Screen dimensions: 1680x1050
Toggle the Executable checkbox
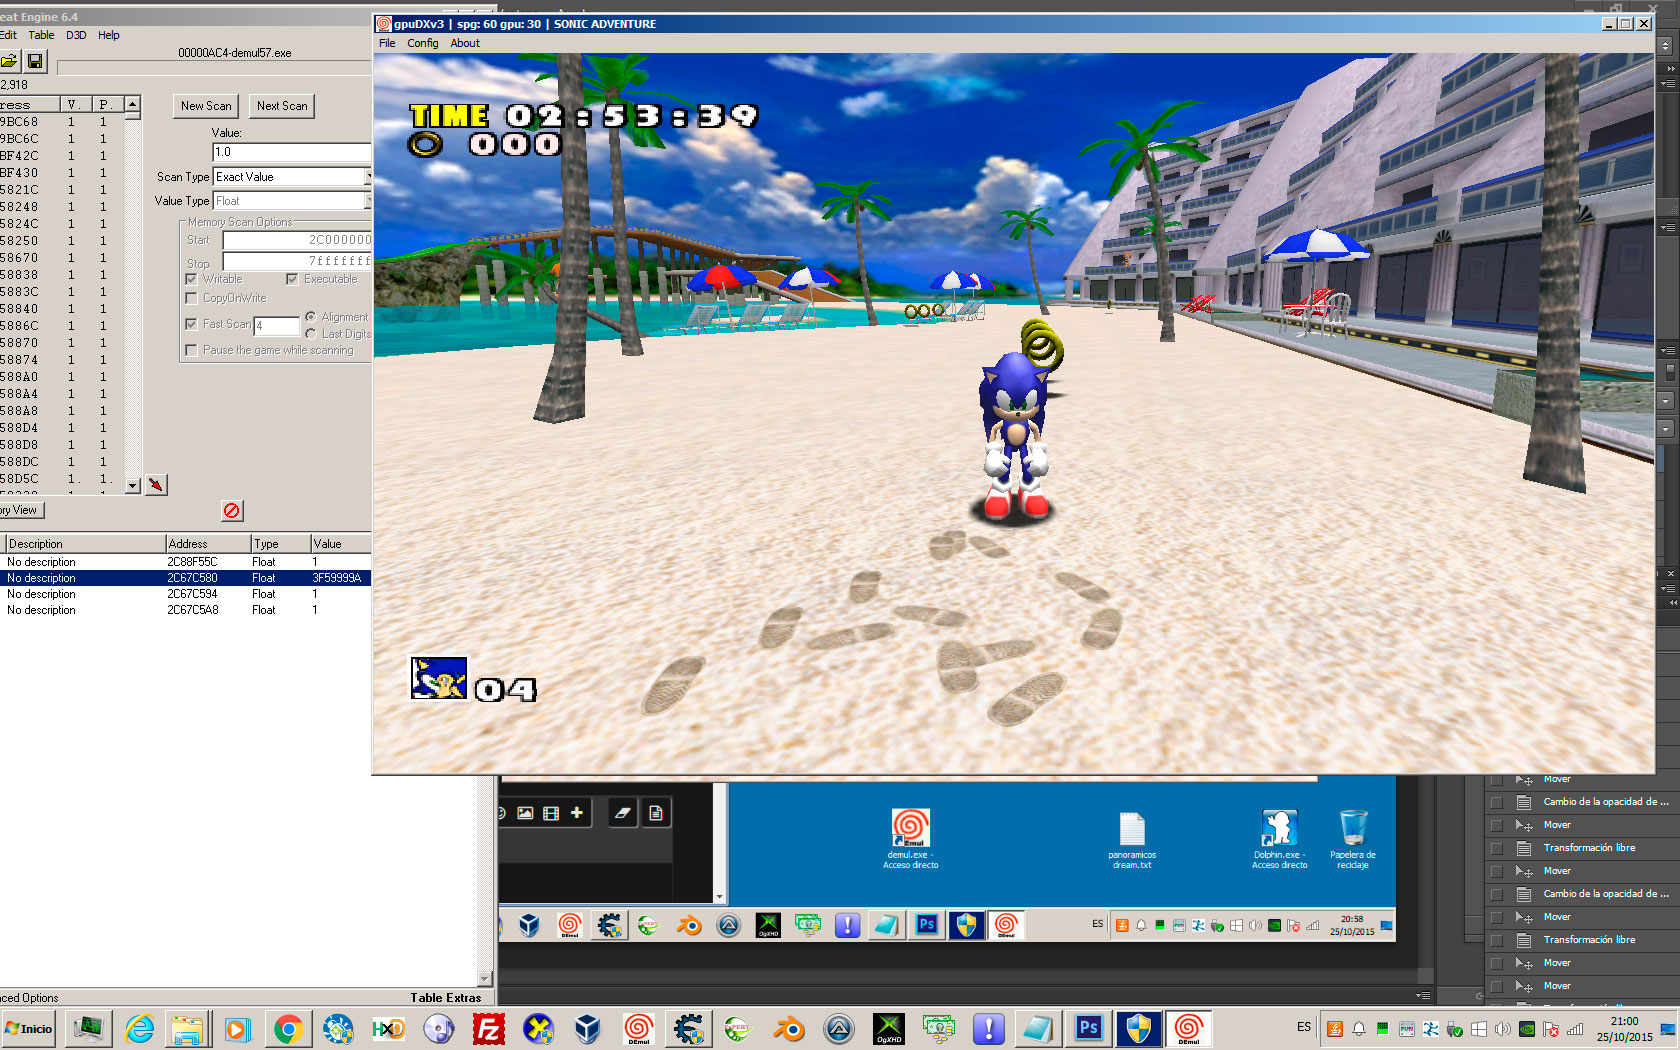(x=292, y=279)
